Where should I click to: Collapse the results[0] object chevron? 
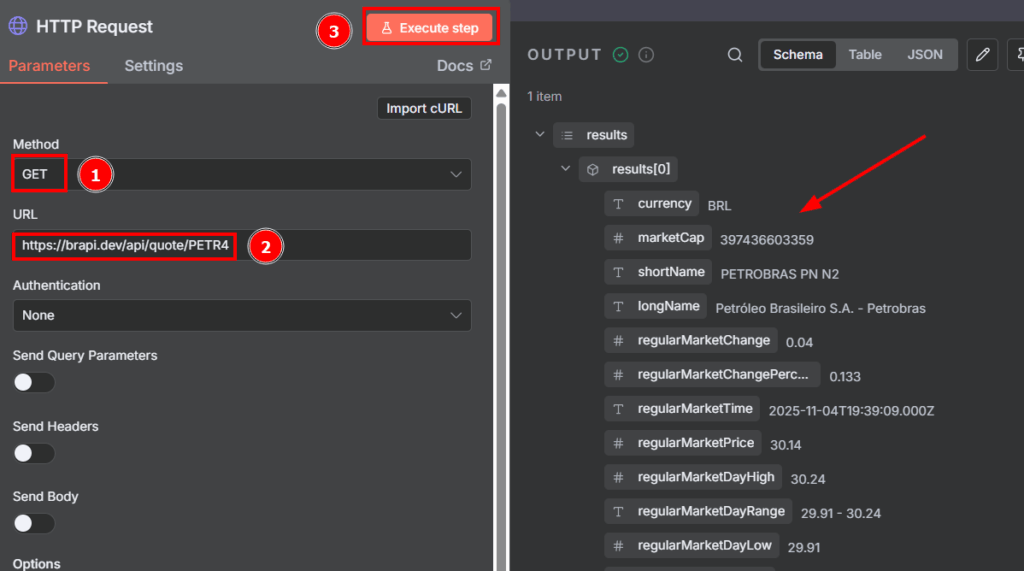point(566,169)
